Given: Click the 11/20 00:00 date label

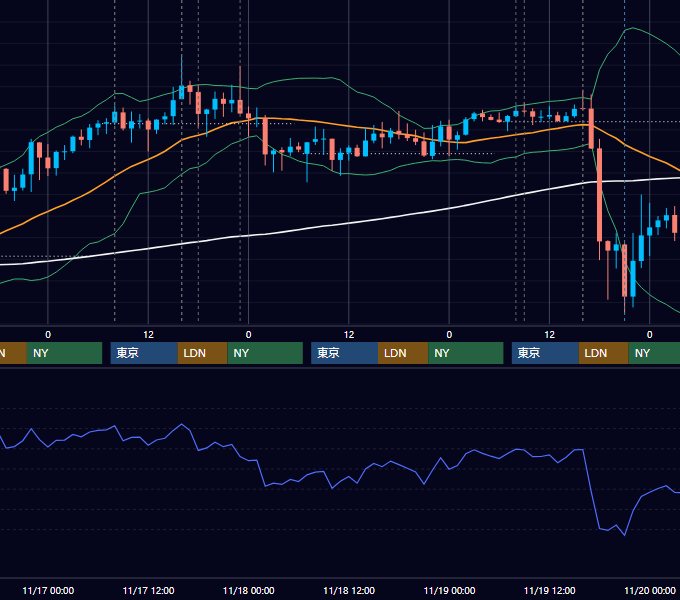Looking at the screenshot, I should pos(650,590).
